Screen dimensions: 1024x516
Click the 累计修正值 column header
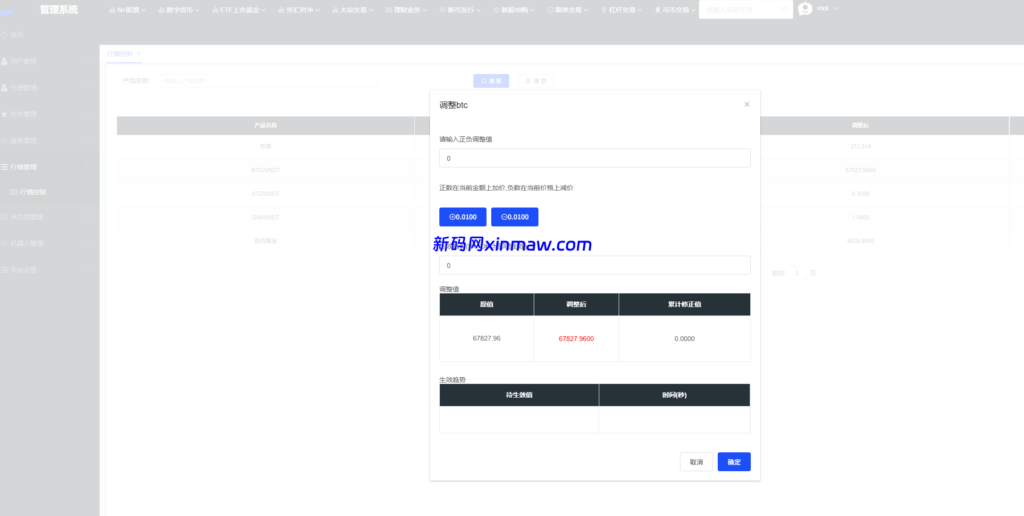pyautogui.click(x=684, y=304)
